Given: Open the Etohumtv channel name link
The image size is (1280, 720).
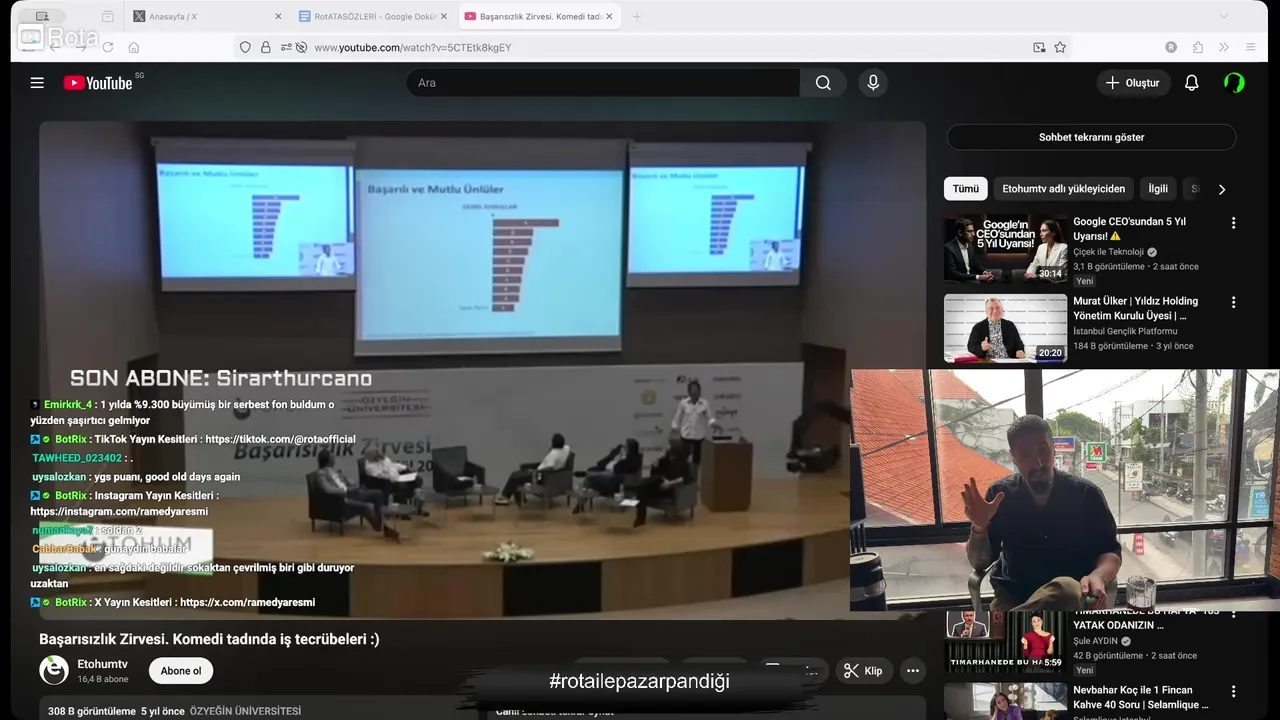Looking at the screenshot, I should click(x=103, y=664).
